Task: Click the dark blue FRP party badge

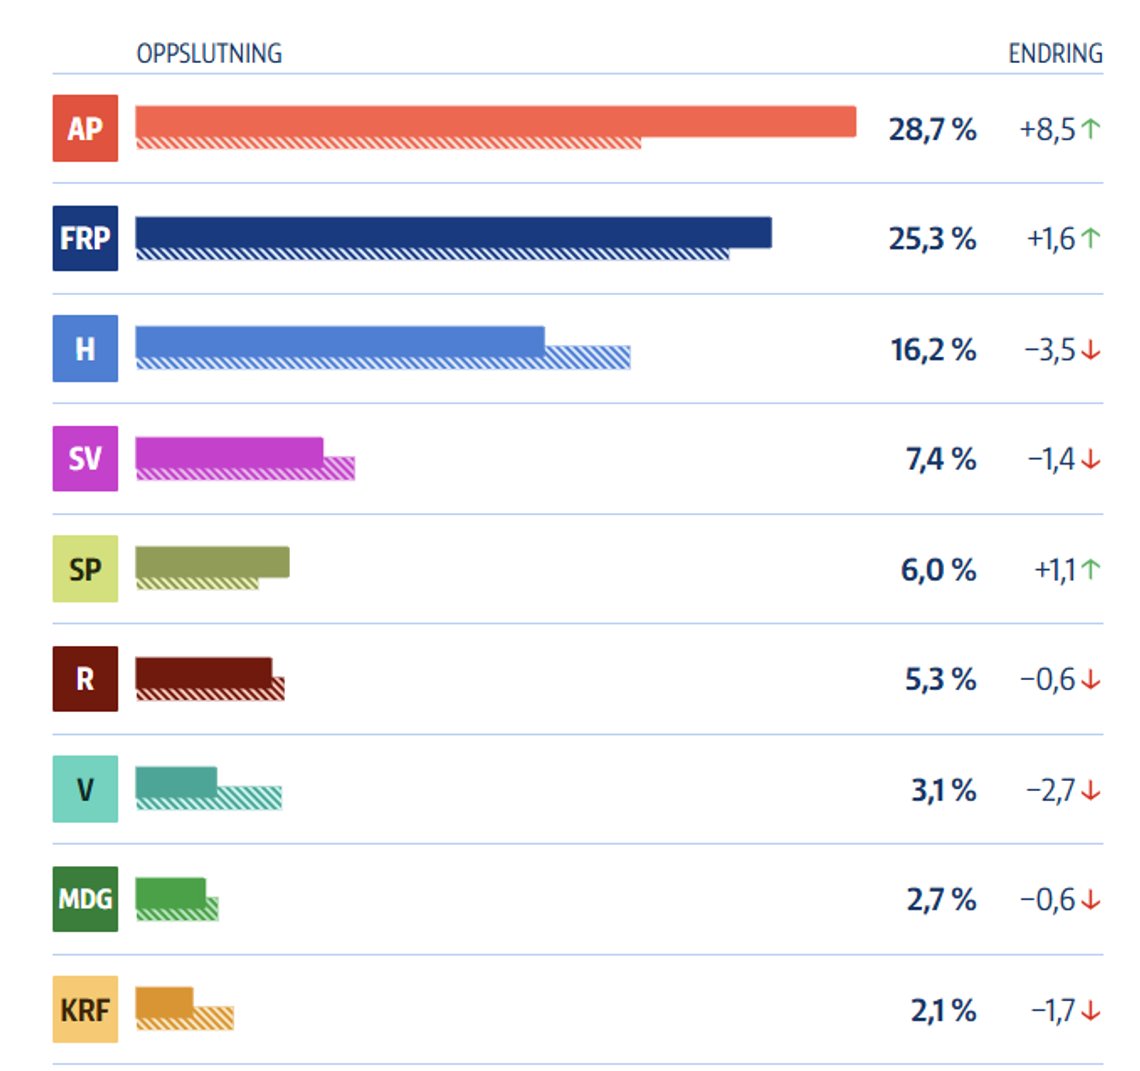Action: [x=85, y=238]
